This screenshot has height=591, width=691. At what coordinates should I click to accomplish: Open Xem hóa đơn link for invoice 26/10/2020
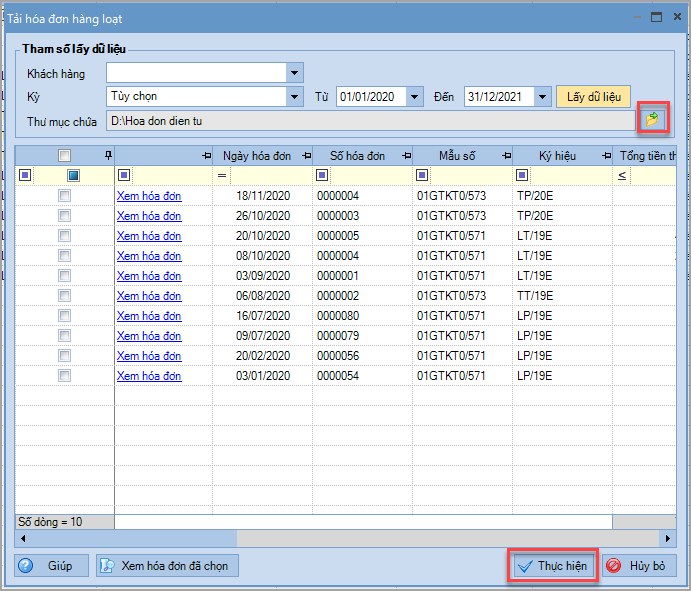click(149, 216)
